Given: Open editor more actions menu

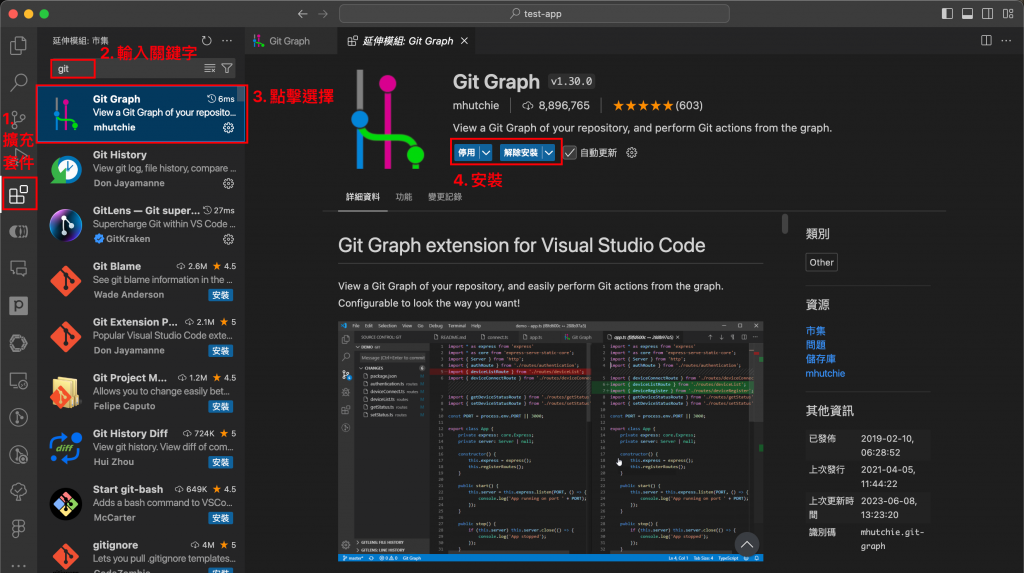Looking at the screenshot, I should point(1006,41).
